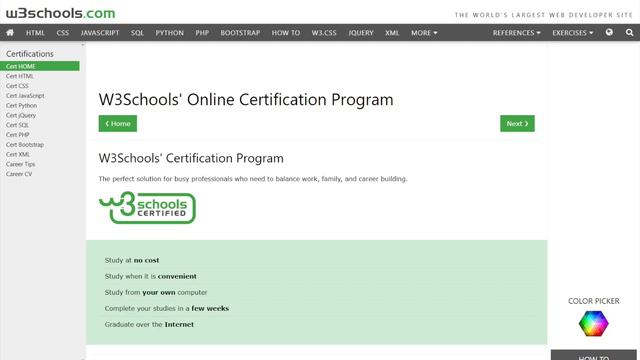Click the 'perfect solution for busy professionals' sentence
Viewport: 640px width, 360px height.
pyautogui.click(x=253, y=179)
